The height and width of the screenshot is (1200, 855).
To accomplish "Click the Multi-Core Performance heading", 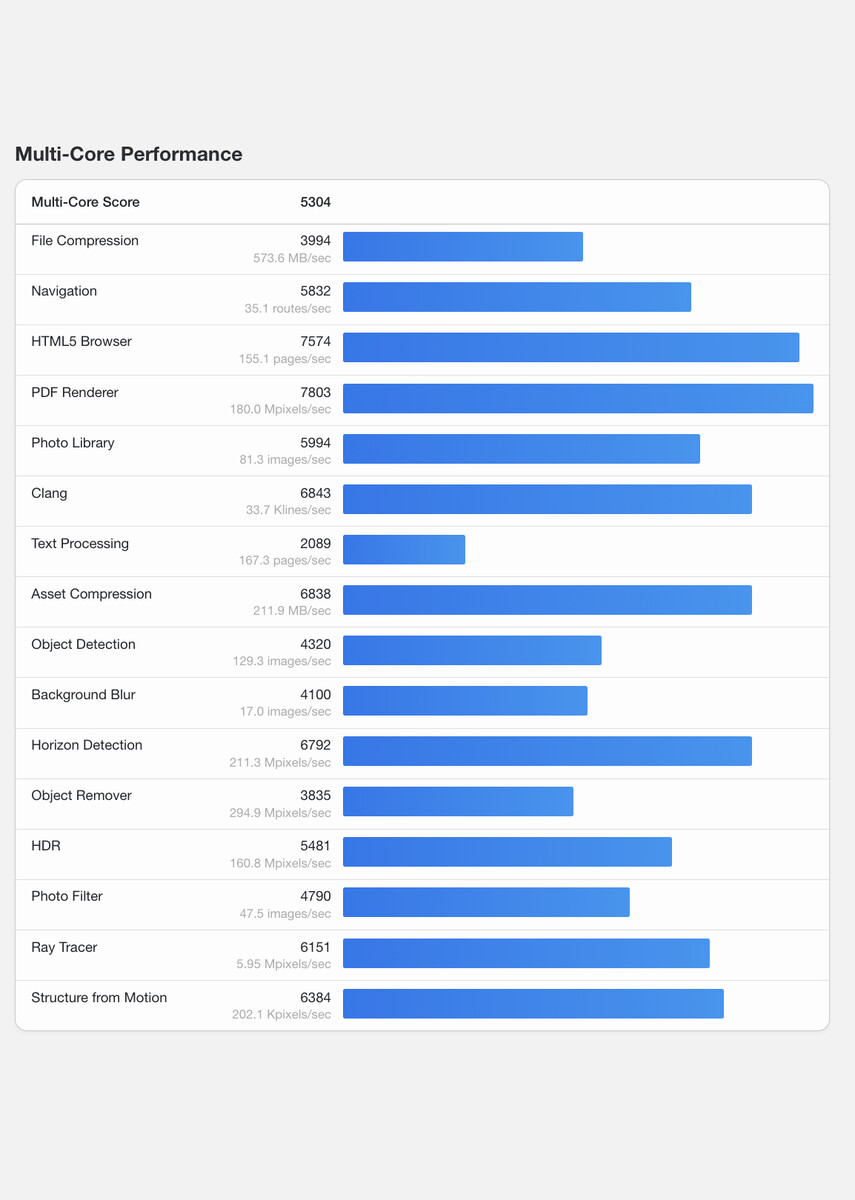I will pyautogui.click(x=129, y=154).
